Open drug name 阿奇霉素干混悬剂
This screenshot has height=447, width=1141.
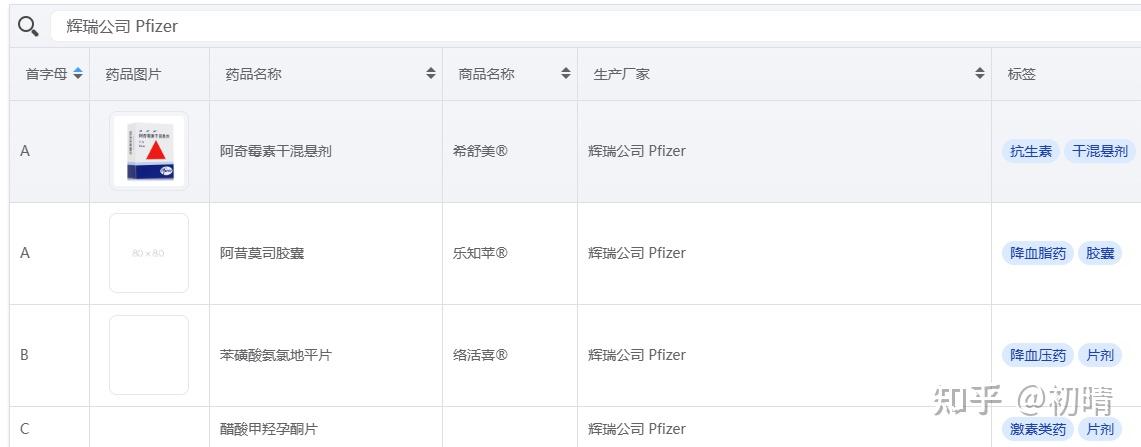click(276, 151)
